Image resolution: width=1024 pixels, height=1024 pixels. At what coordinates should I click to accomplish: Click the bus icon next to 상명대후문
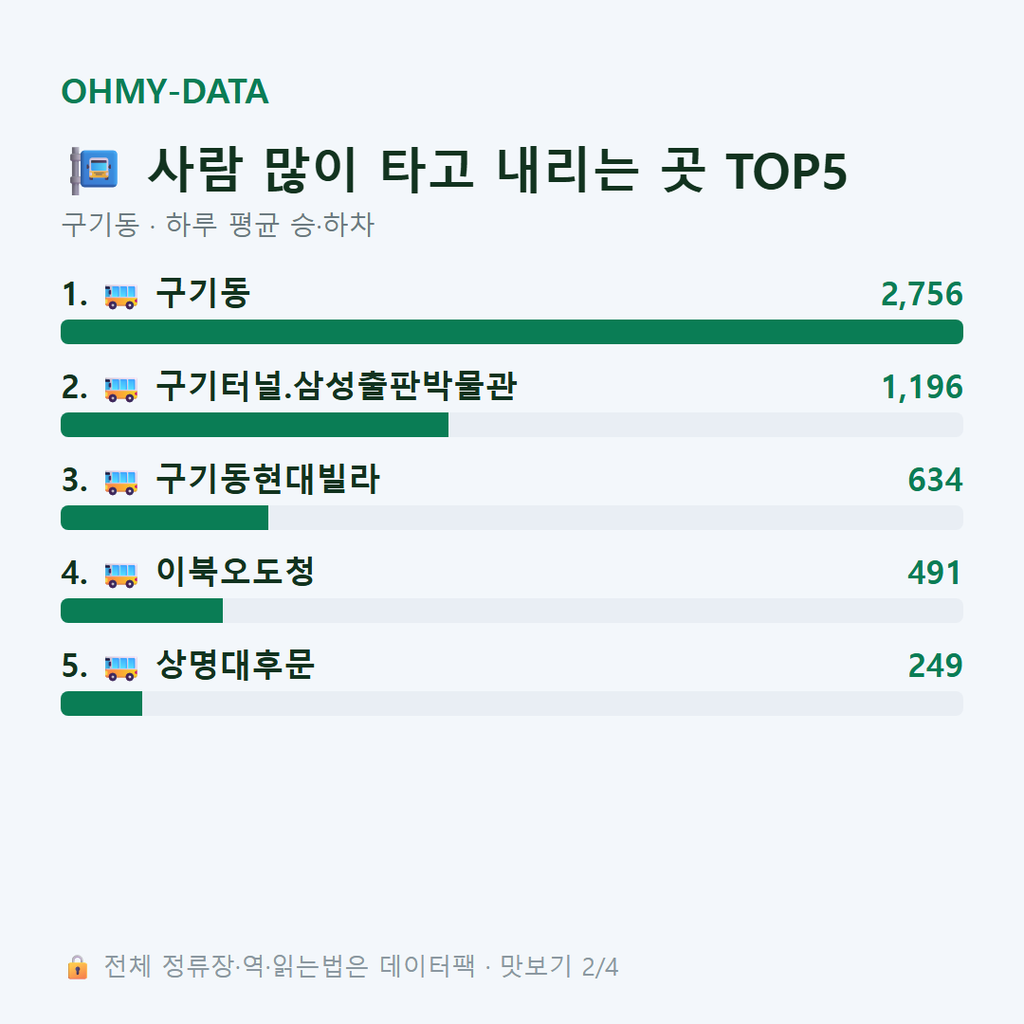click(121, 667)
